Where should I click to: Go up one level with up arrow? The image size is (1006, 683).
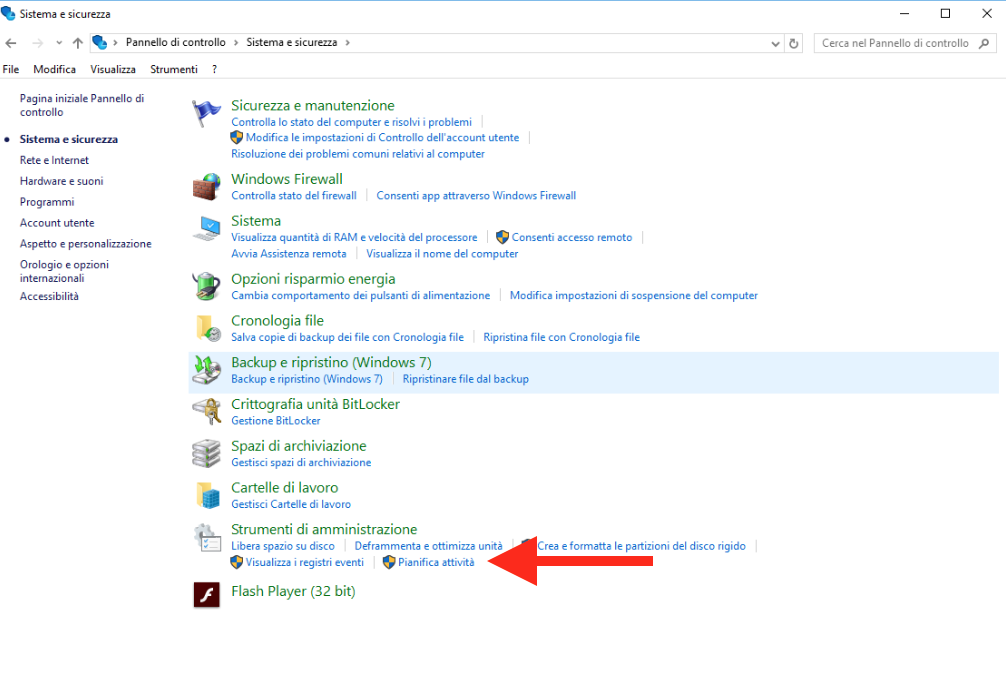pyautogui.click(x=78, y=43)
